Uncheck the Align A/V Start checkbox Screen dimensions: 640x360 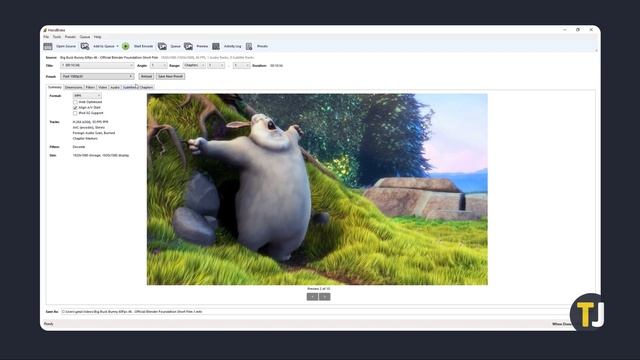[x=75, y=107]
